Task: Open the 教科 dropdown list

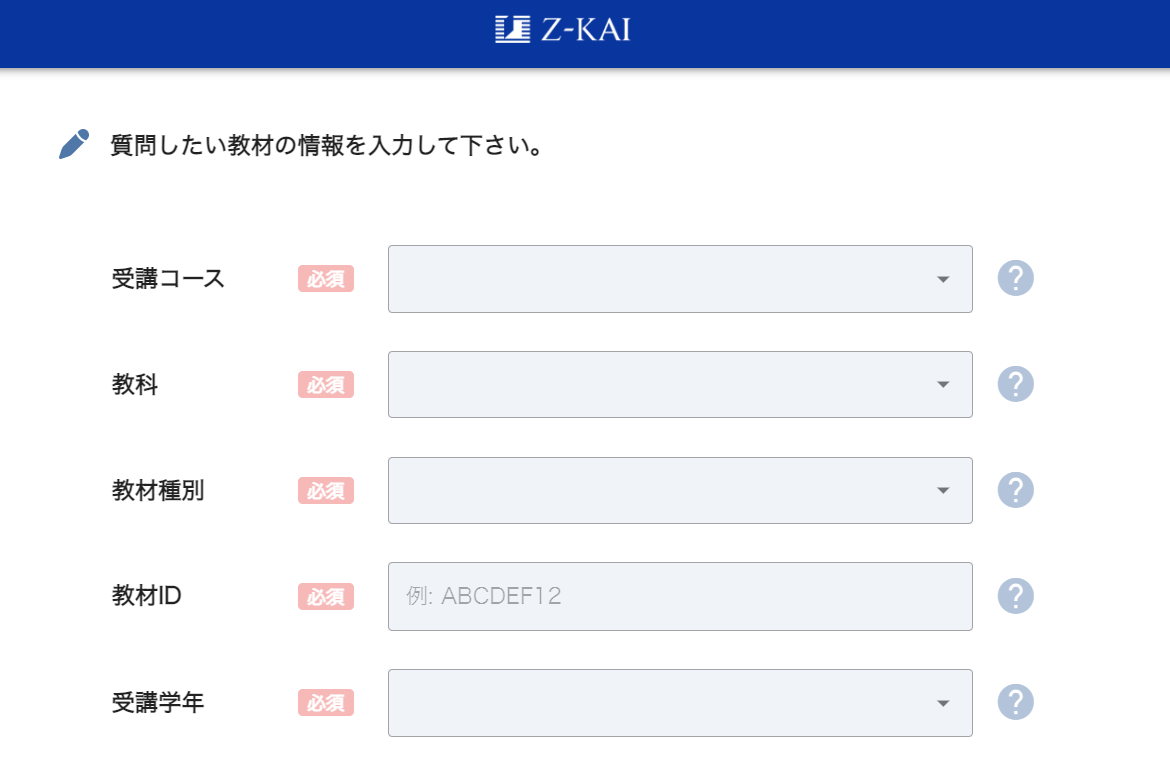Action: [680, 385]
